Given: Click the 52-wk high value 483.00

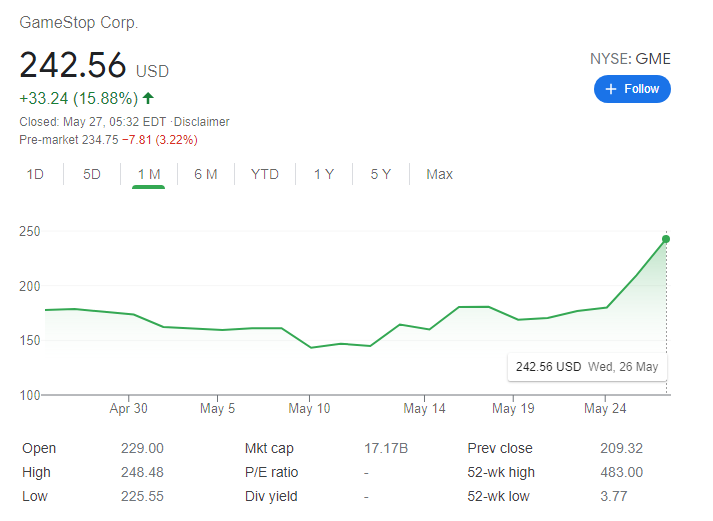Looking at the screenshot, I should pos(622,472).
